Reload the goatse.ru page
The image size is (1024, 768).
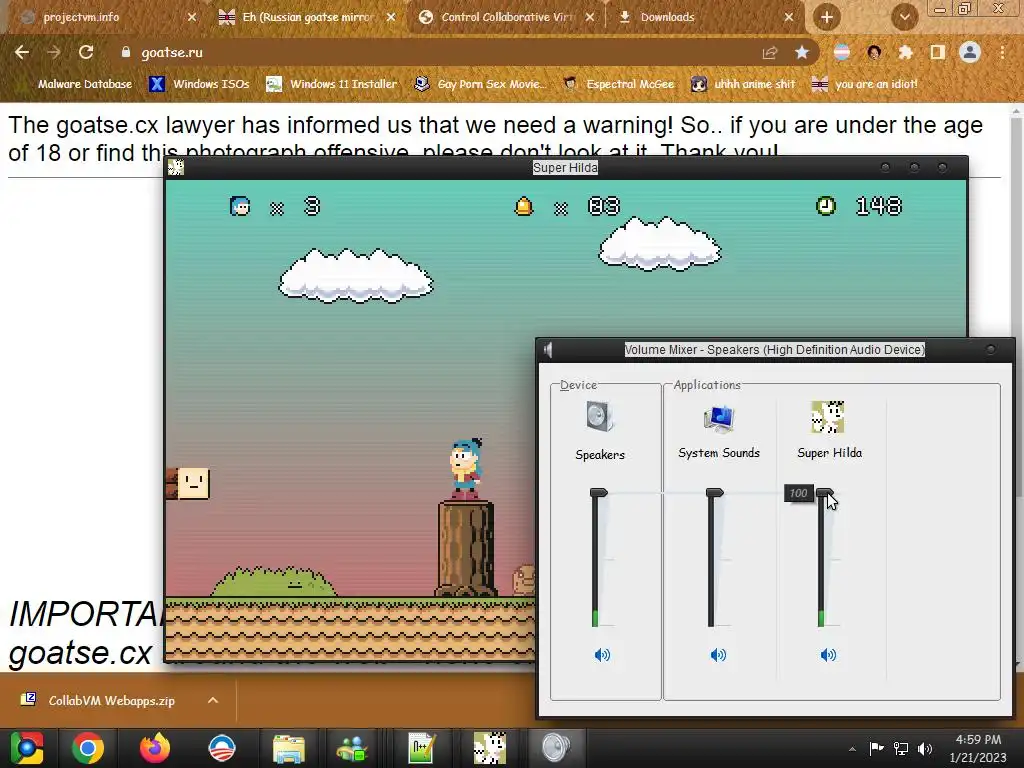86,52
